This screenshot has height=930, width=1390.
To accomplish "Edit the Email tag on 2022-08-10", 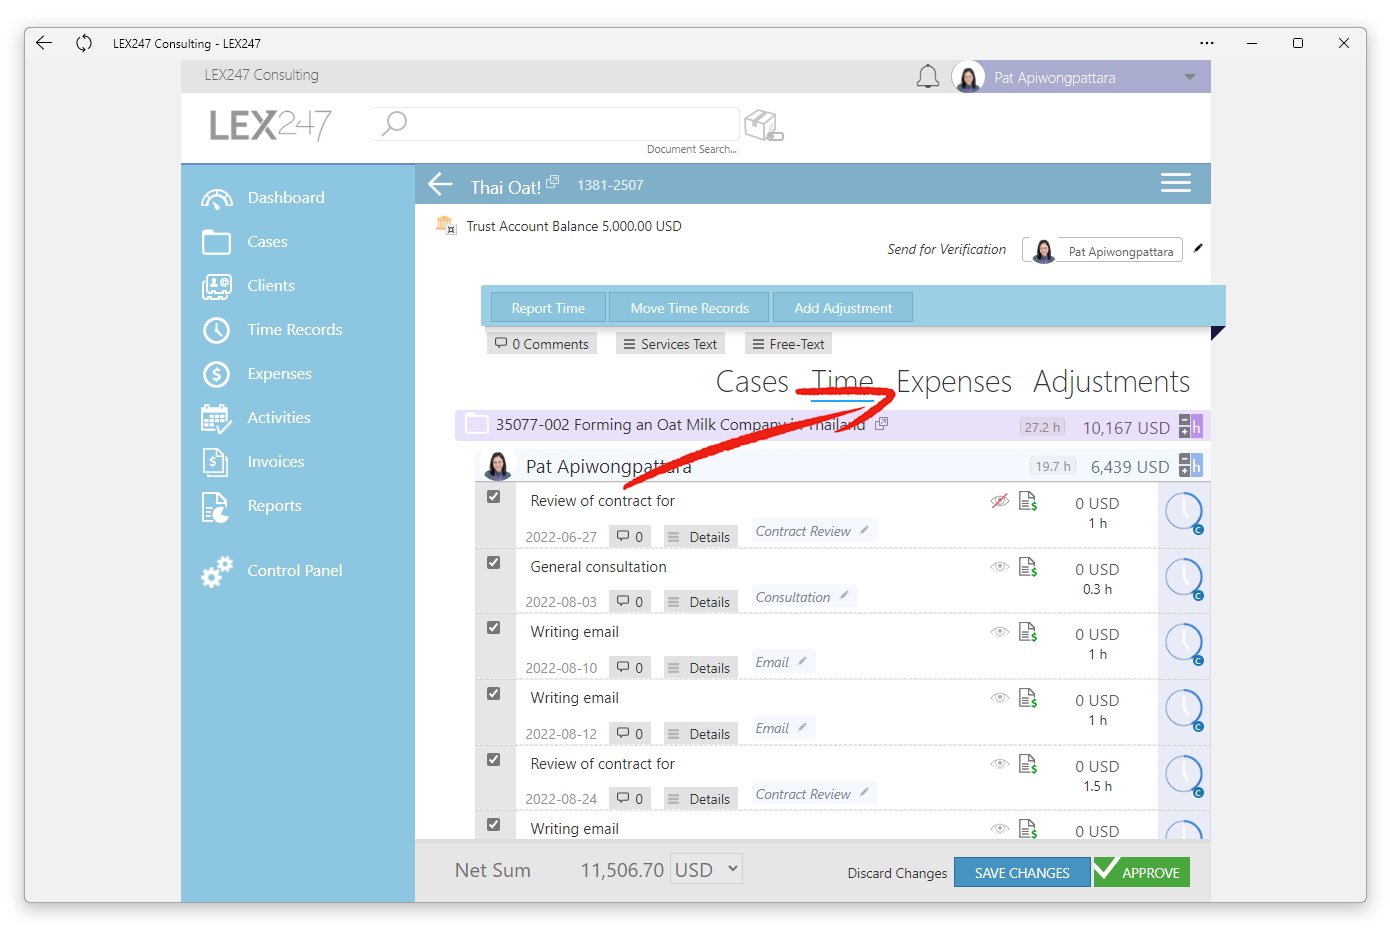I will (802, 661).
